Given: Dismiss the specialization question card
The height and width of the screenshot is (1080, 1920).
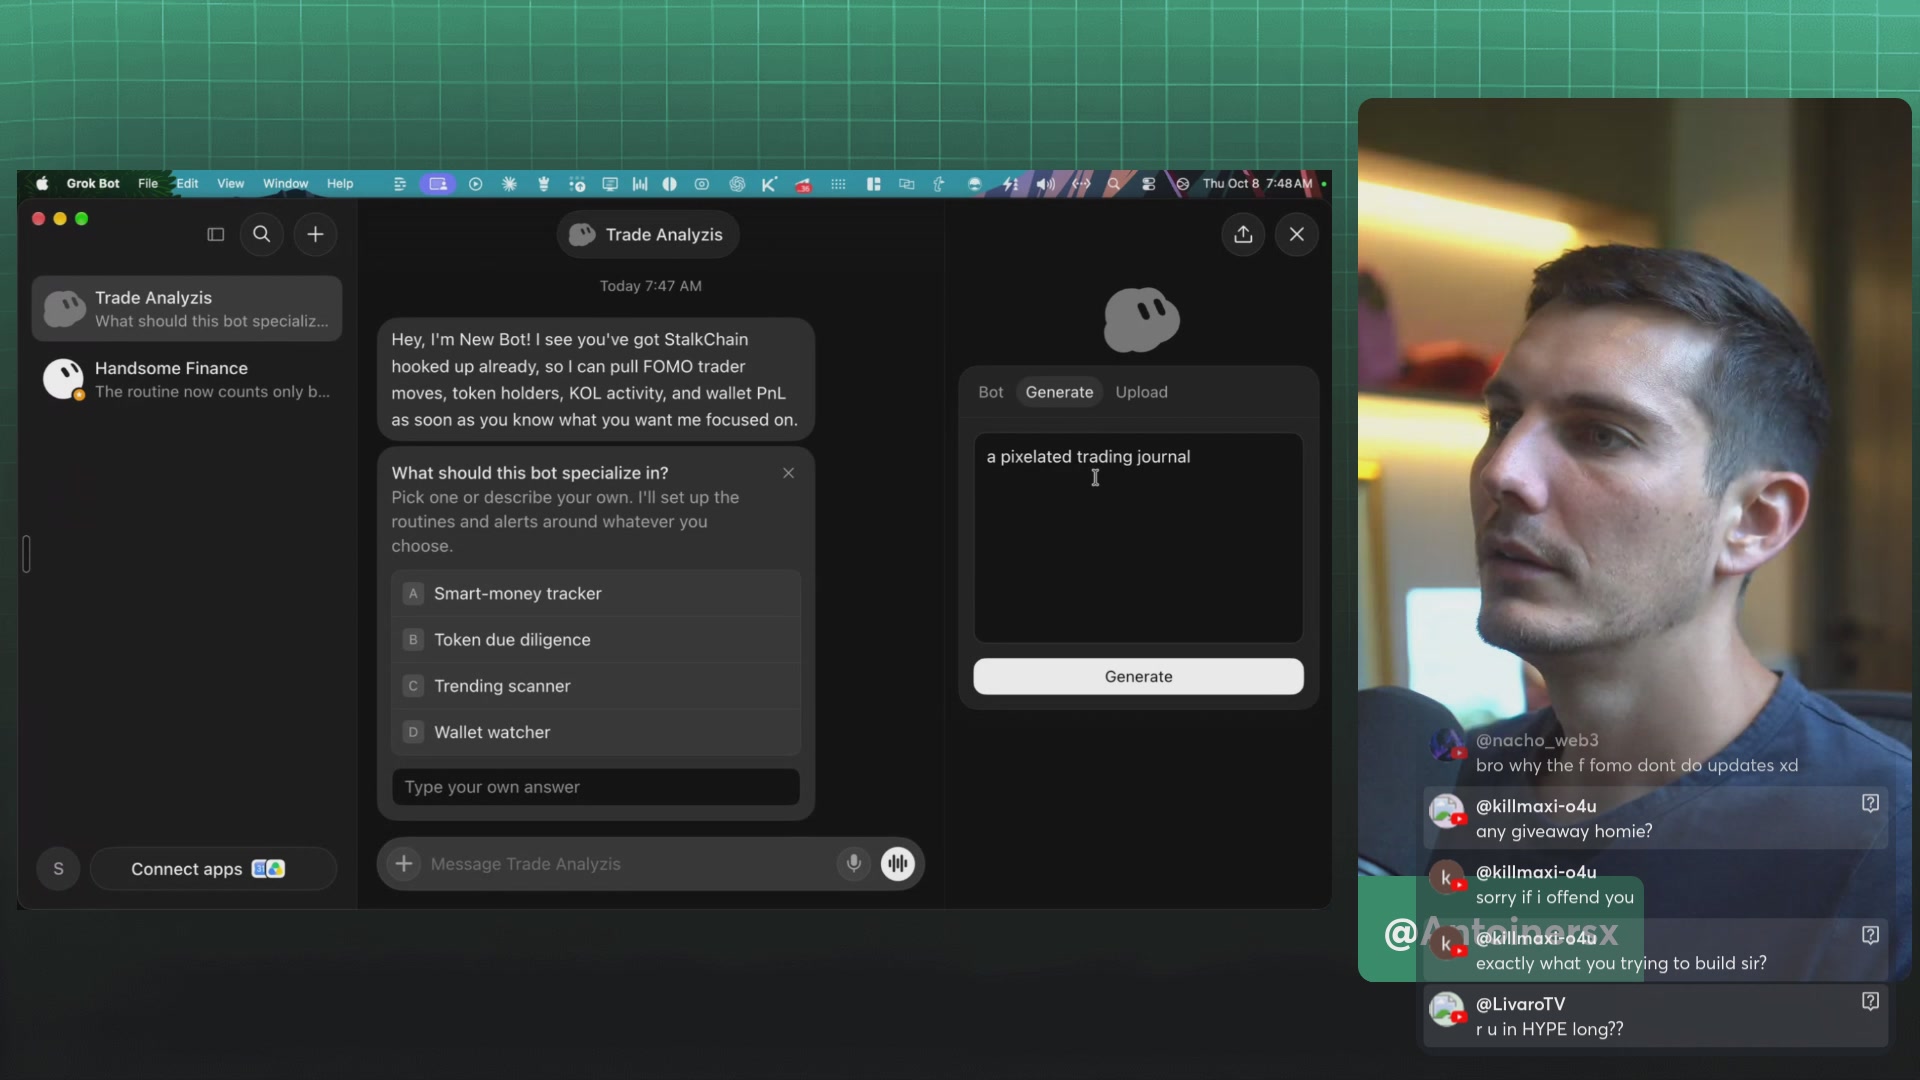Looking at the screenshot, I should [789, 473].
